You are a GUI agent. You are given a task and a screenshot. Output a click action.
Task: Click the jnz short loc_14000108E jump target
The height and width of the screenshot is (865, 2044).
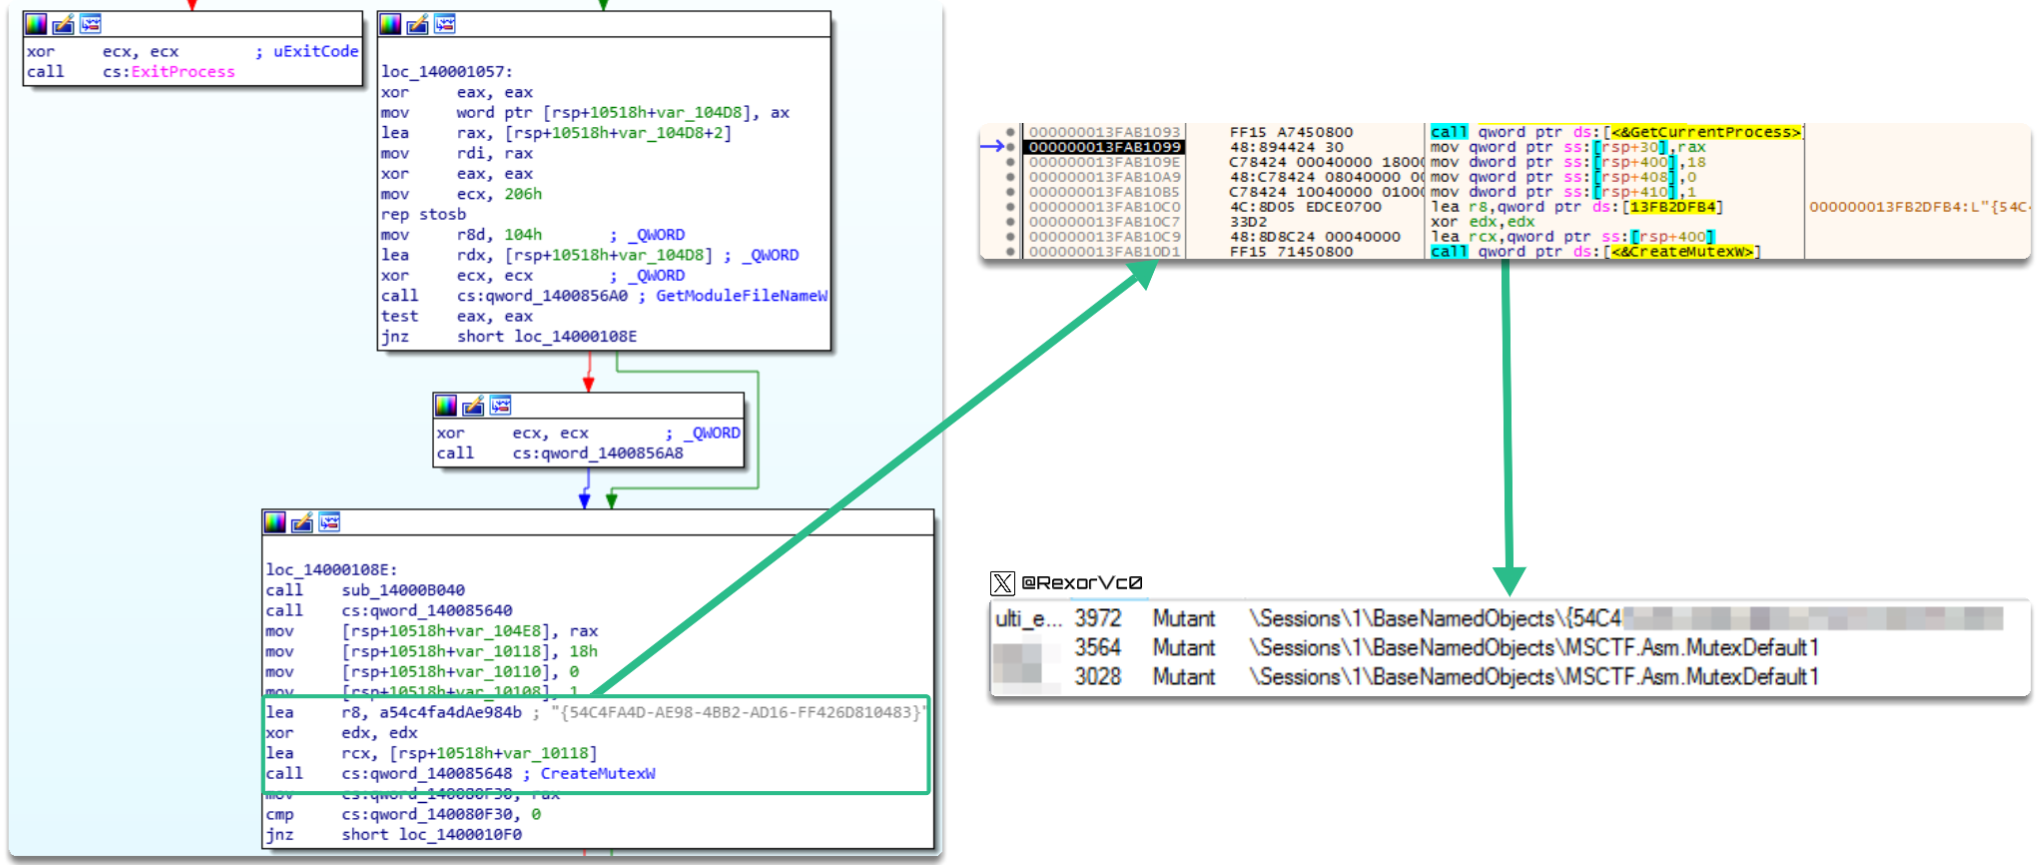575,336
